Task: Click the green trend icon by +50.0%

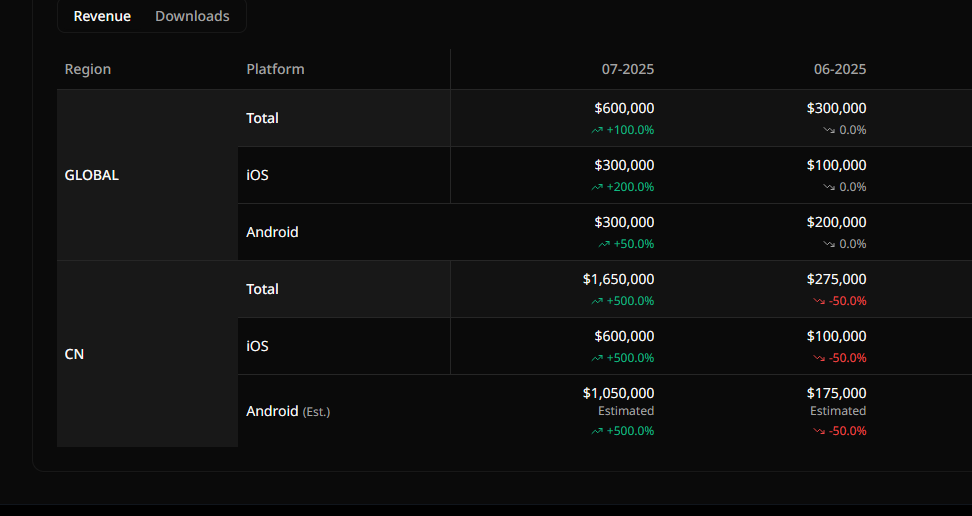Action: (604, 244)
